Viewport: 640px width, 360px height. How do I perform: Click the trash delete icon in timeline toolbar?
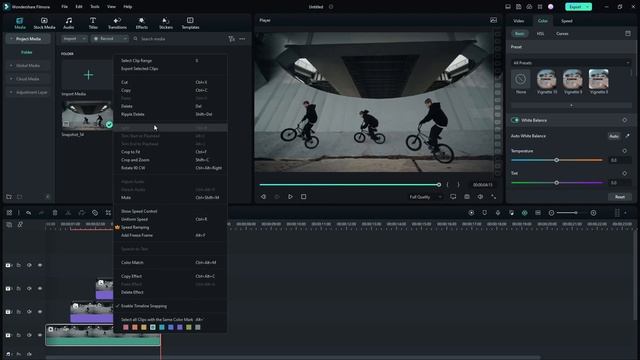[x=55, y=213]
